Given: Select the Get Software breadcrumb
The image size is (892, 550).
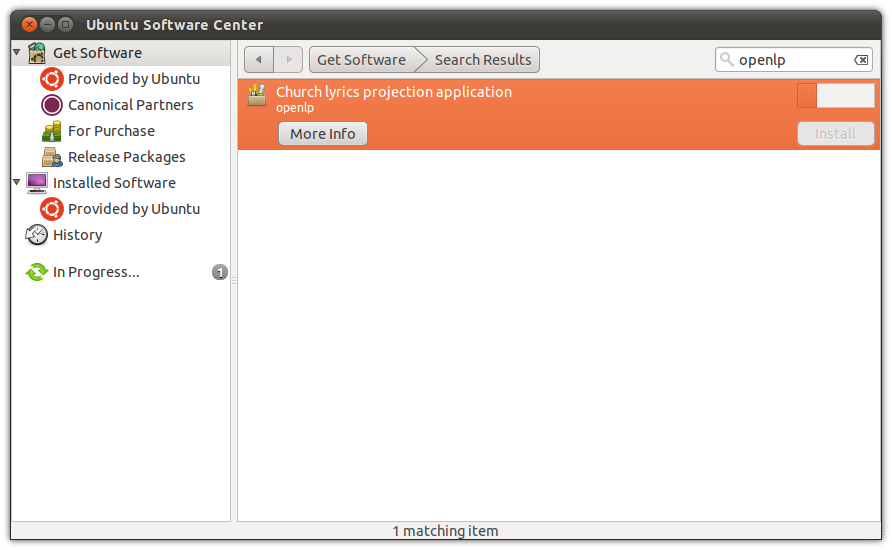Looking at the screenshot, I should point(362,60).
